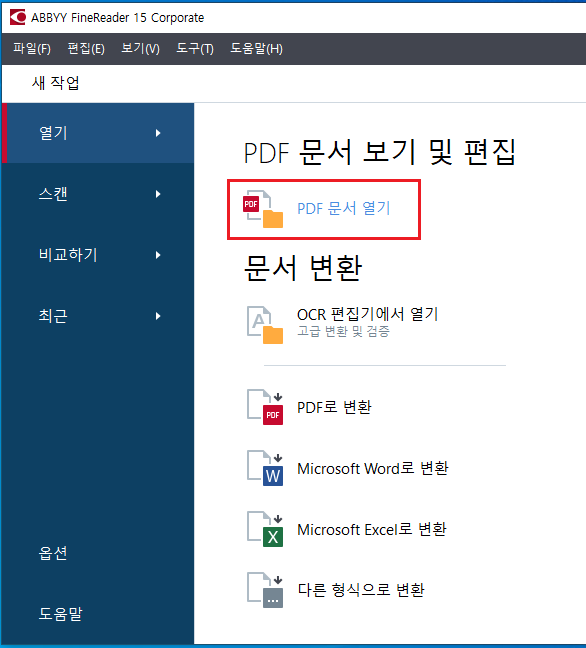The image size is (586, 648).
Task: Click the 다른 형식으로 변환 icon
Action: point(265,590)
